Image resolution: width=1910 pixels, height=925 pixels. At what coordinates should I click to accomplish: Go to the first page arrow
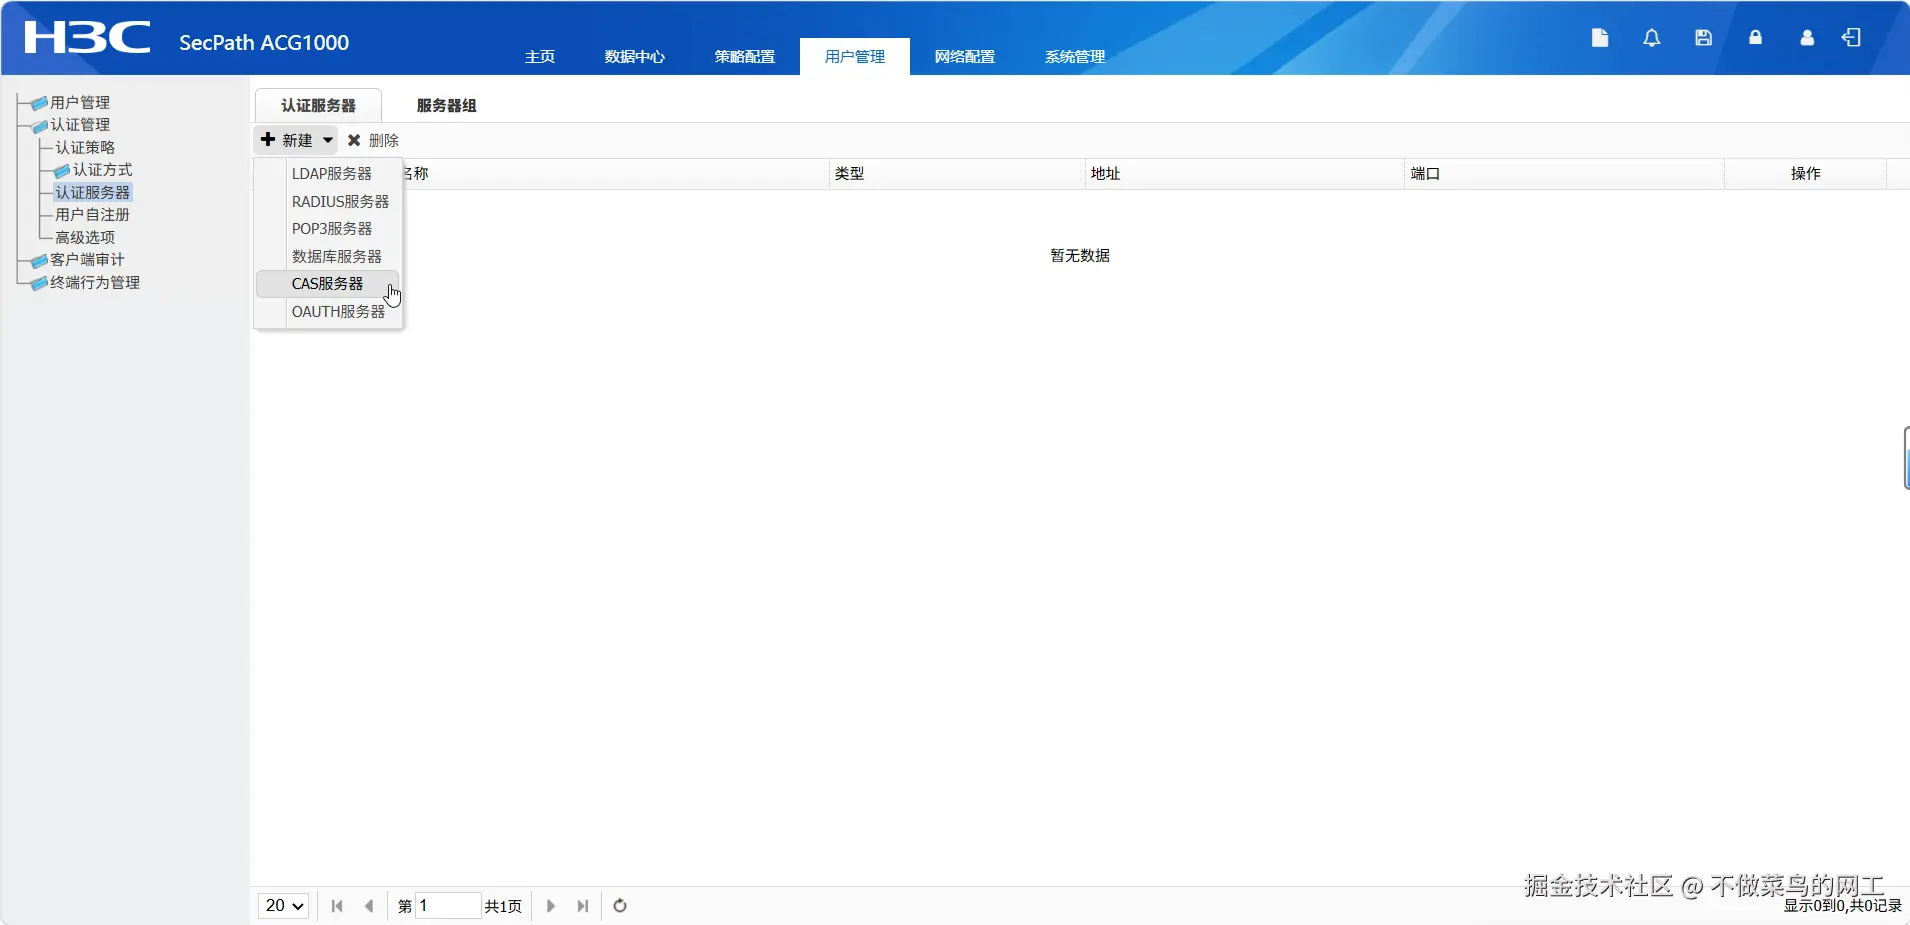[x=337, y=906]
